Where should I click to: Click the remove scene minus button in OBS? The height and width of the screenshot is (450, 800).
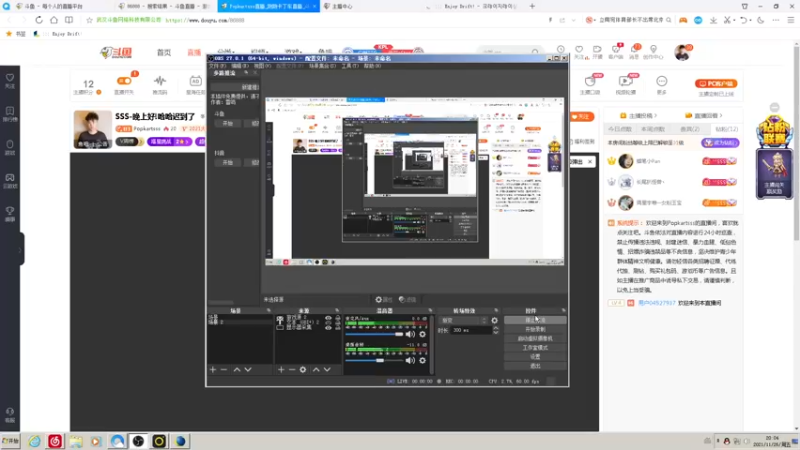223,369
